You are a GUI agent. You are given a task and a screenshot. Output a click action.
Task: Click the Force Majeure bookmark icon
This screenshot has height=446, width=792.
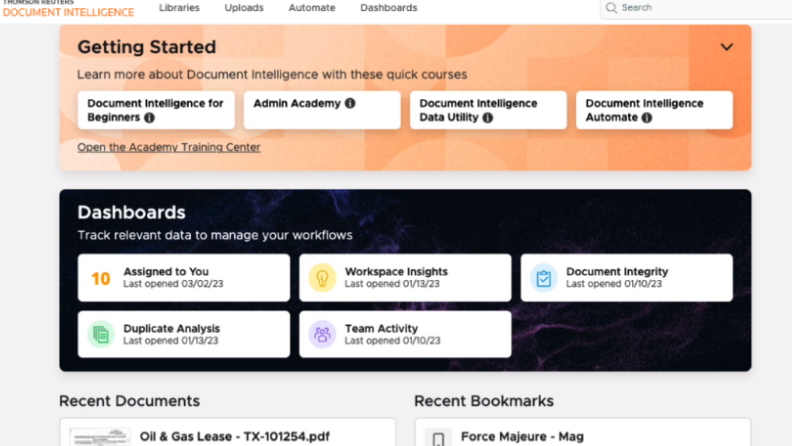[438, 438]
